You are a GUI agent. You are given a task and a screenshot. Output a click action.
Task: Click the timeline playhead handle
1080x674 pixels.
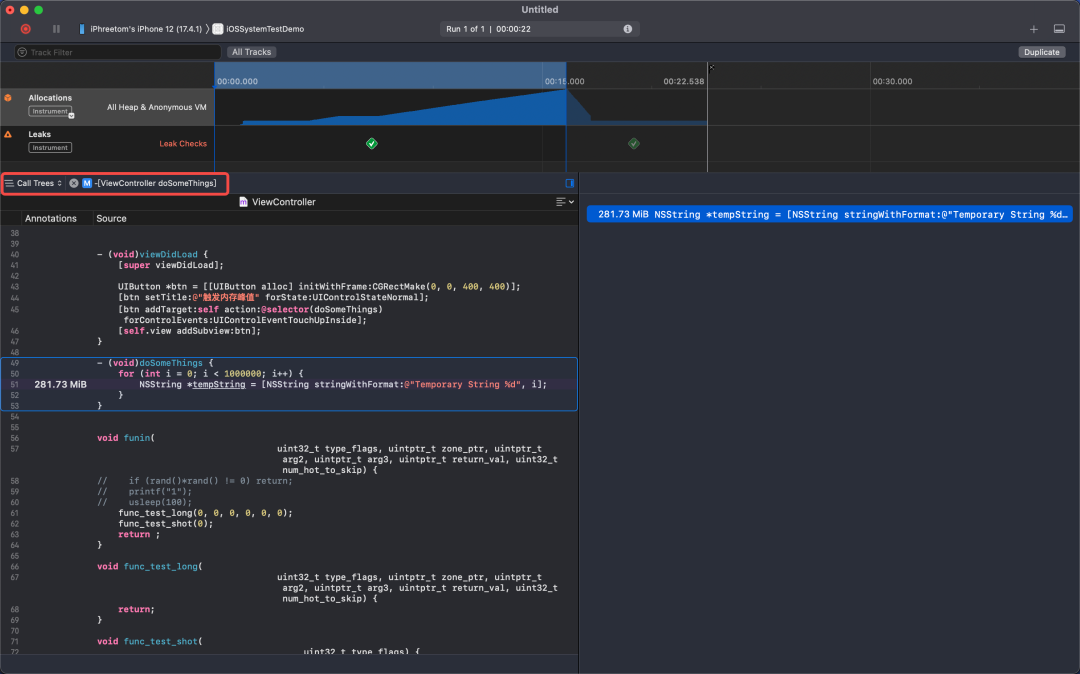point(711,67)
